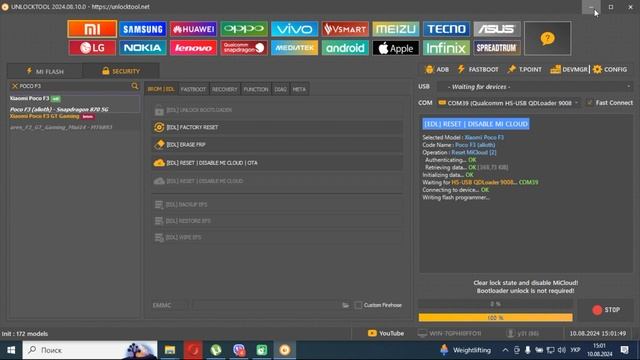
Task: Enable the Custom Firehose checkbox
Action: (x=358, y=305)
